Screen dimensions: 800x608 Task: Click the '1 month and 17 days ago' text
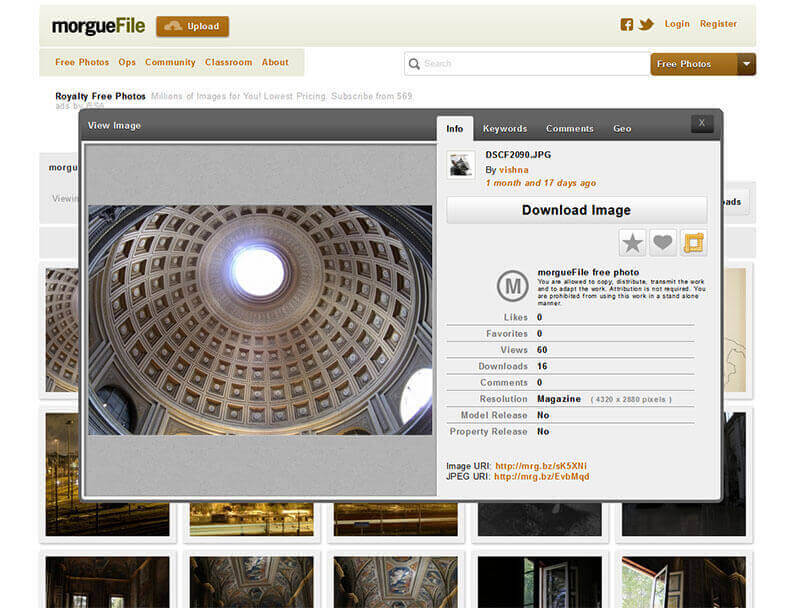[x=540, y=183]
